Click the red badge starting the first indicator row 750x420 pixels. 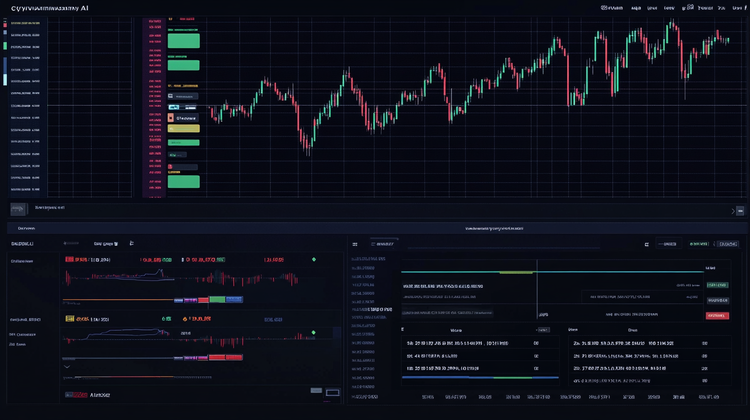69,259
